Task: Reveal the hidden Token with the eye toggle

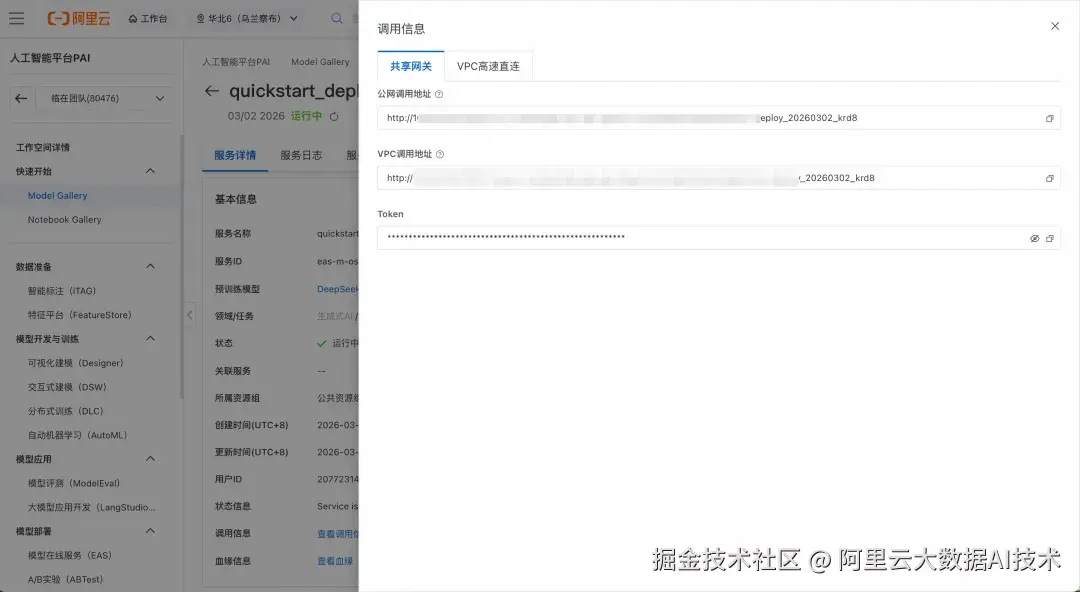Action: (1034, 239)
